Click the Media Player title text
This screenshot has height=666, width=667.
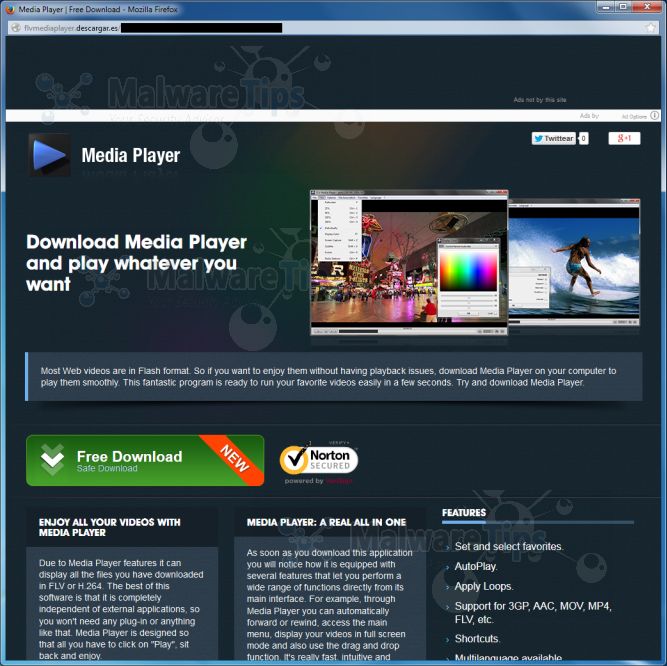pos(131,155)
